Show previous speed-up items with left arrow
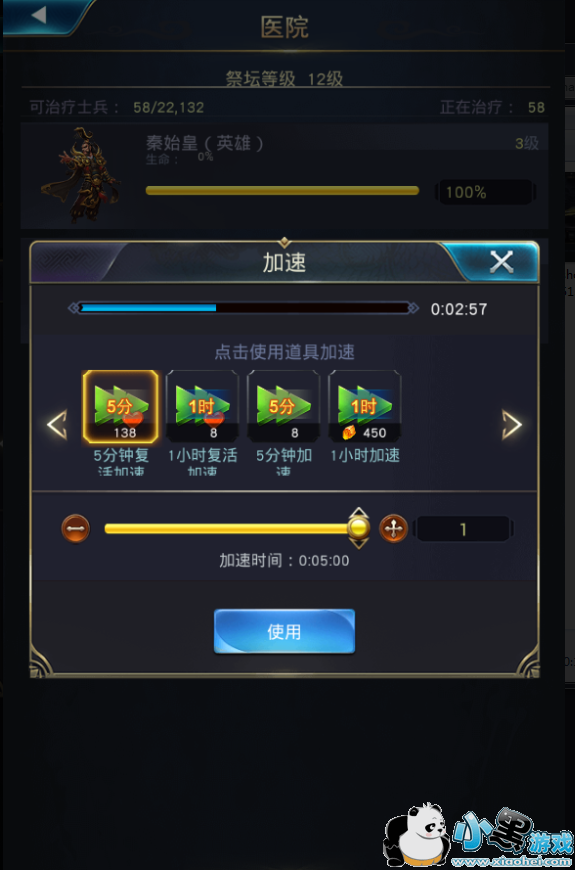This screenshot has height=870, width=575. [57, 425]
